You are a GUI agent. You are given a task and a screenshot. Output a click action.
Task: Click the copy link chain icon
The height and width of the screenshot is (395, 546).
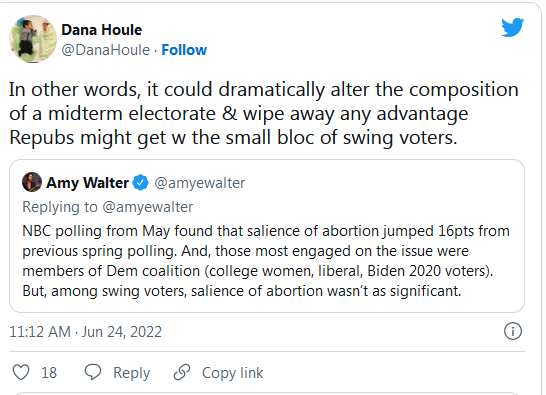click(182, 372)
